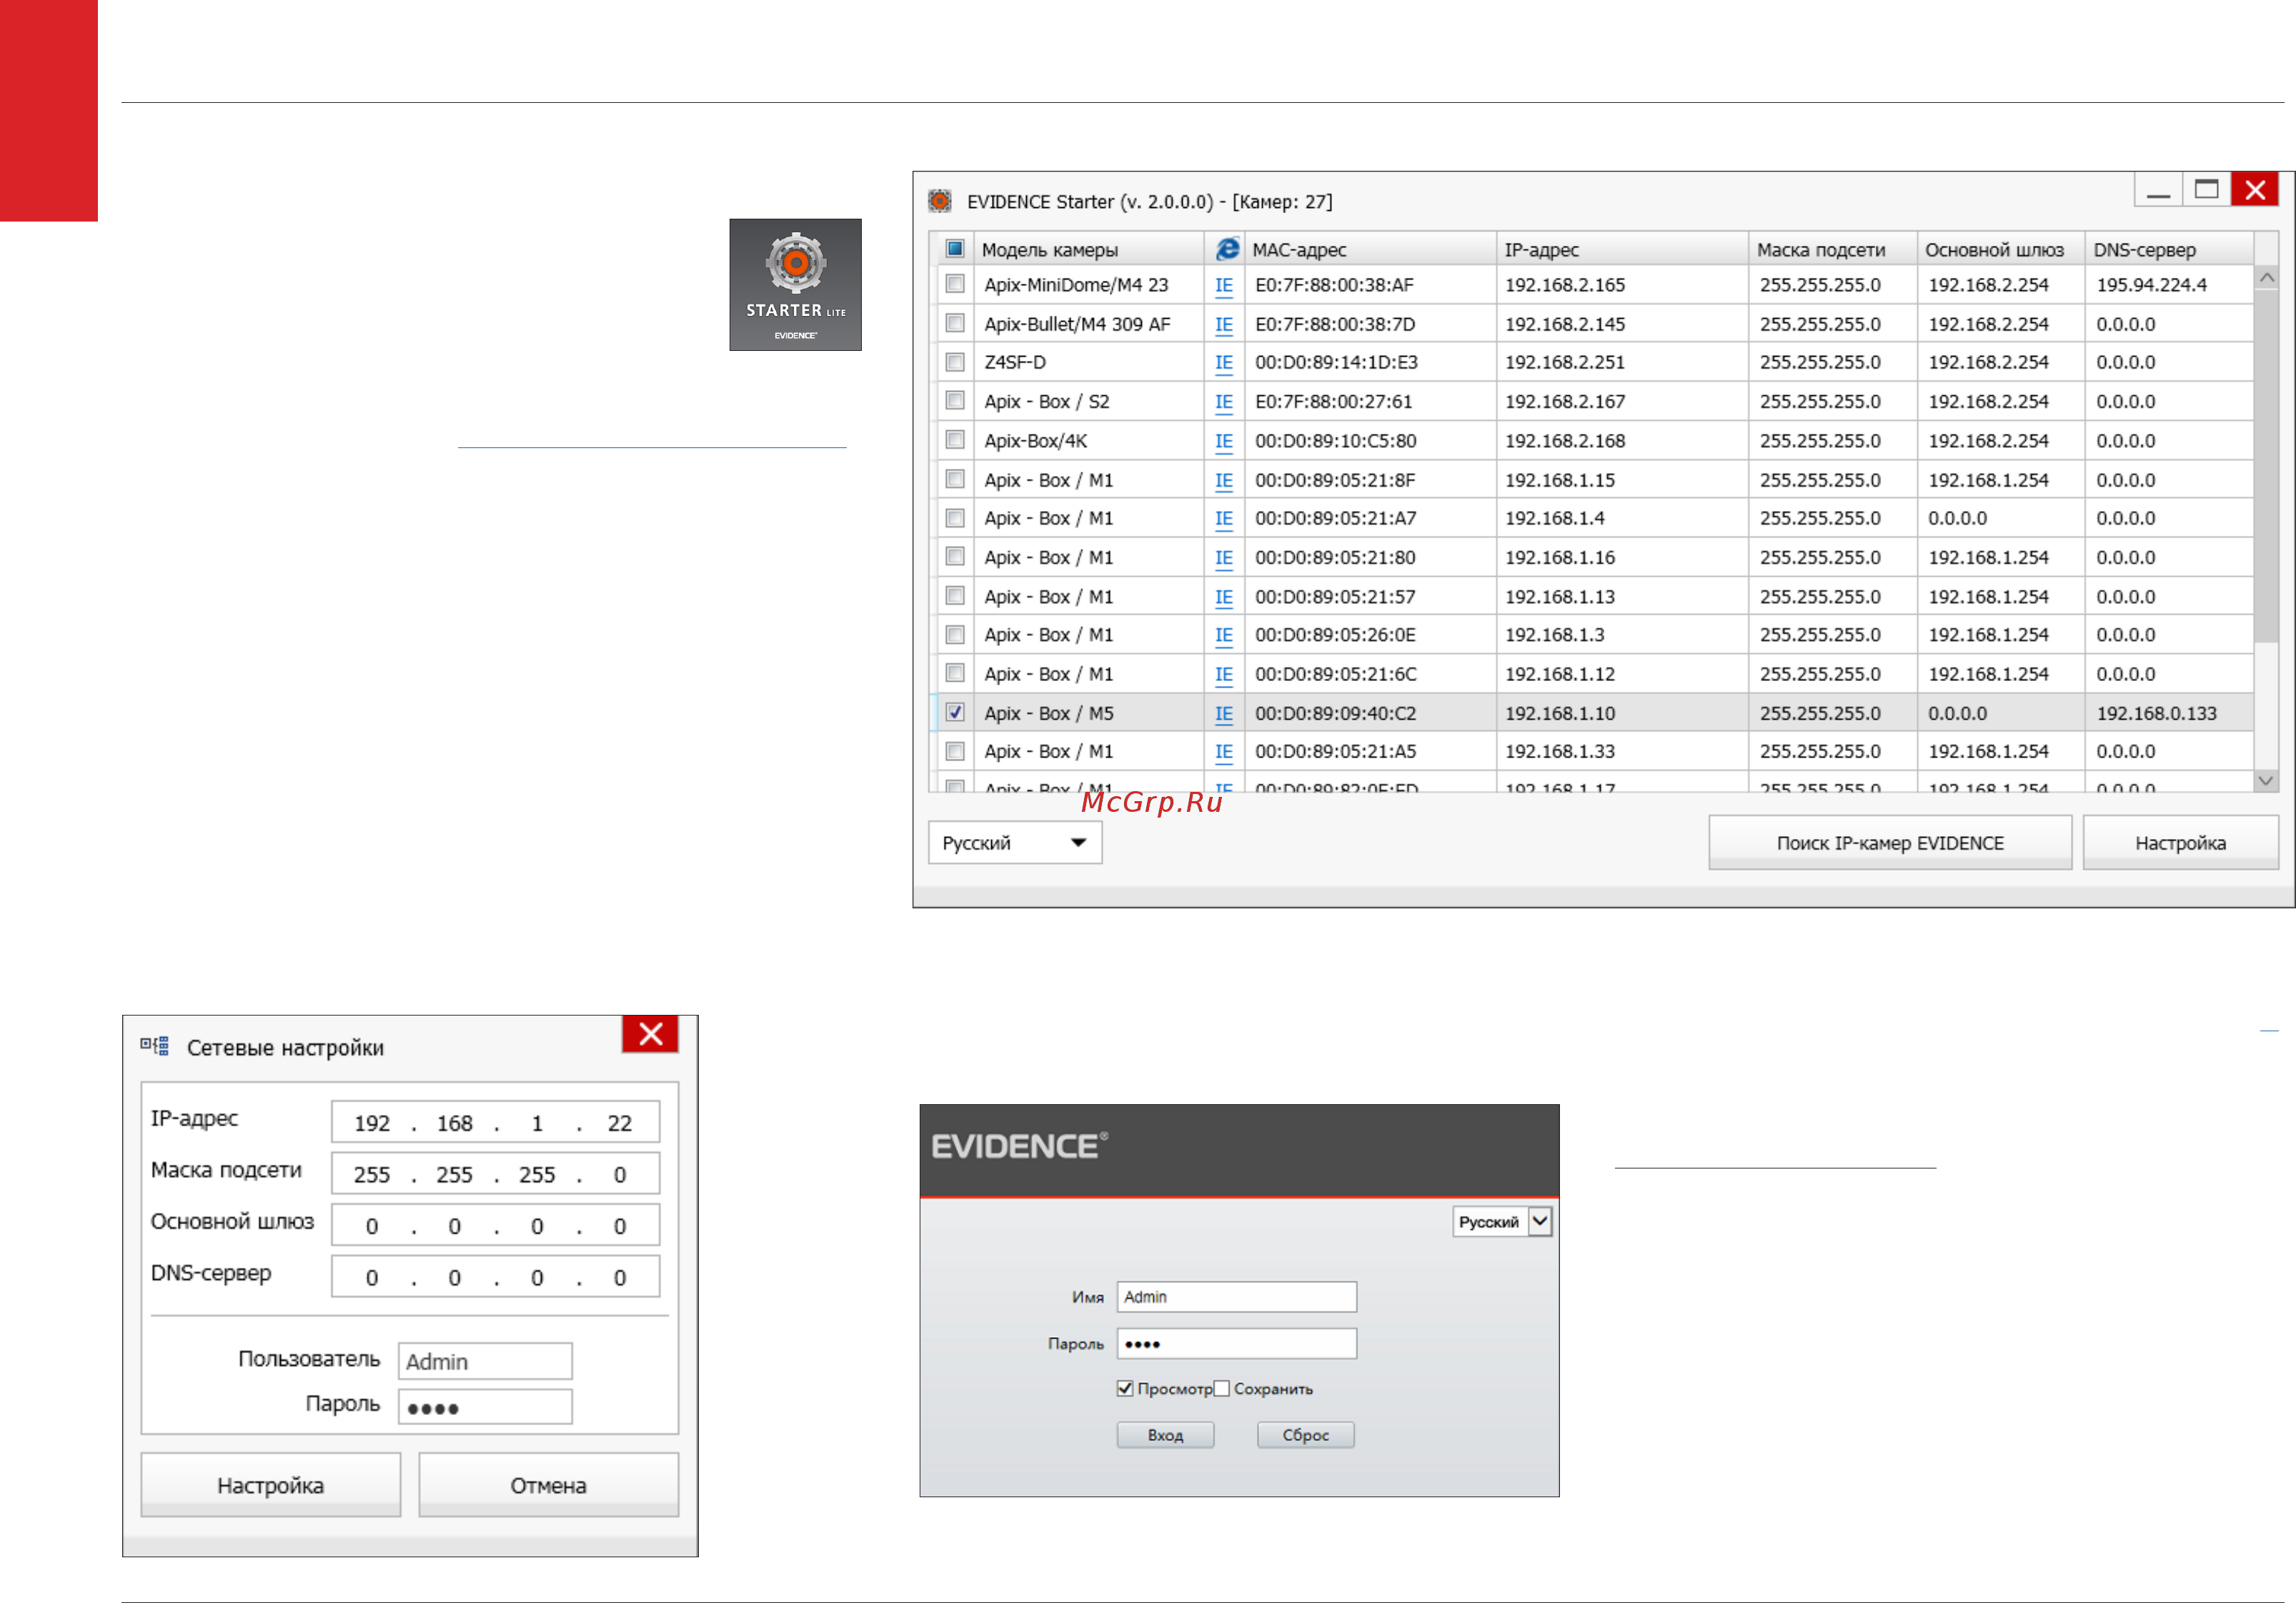Screen dimensions: 2296x1603
Task: Minimize the EVIDENCE Starter window
Action: click(x=2159, y=190)
